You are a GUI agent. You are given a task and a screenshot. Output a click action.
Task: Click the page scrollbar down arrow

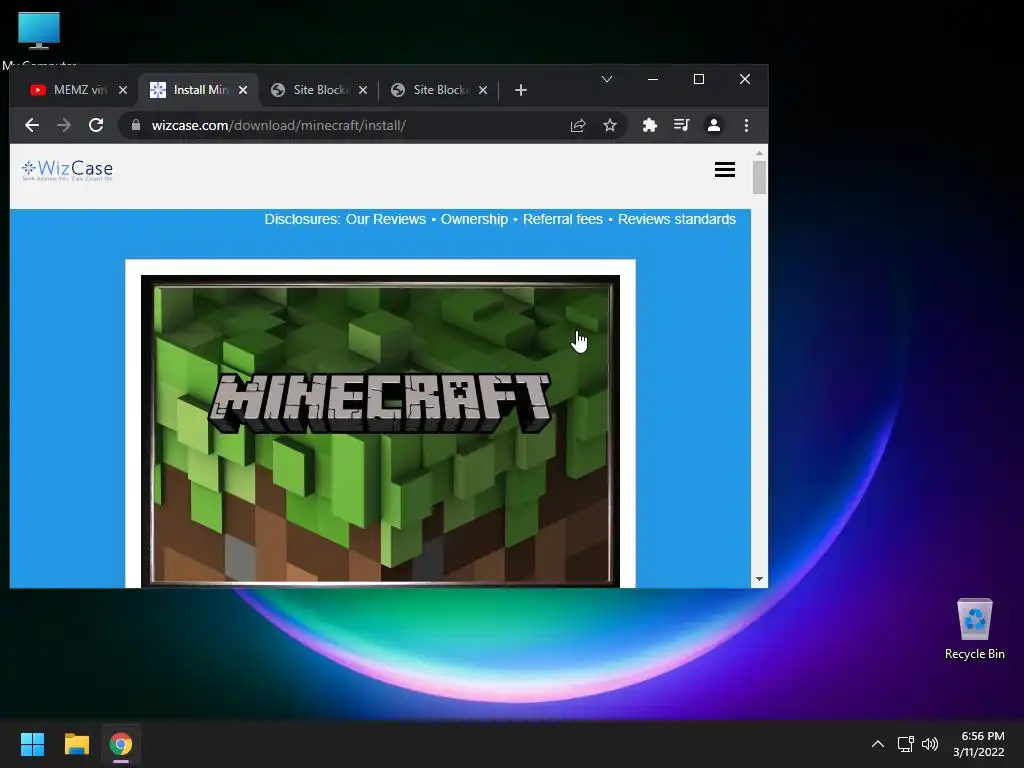(x=759, y=579)
